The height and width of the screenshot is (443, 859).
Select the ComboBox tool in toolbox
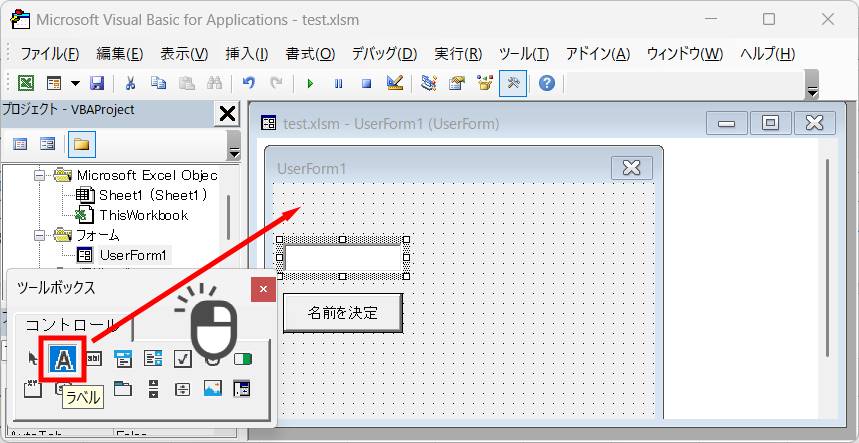(123, 359)
